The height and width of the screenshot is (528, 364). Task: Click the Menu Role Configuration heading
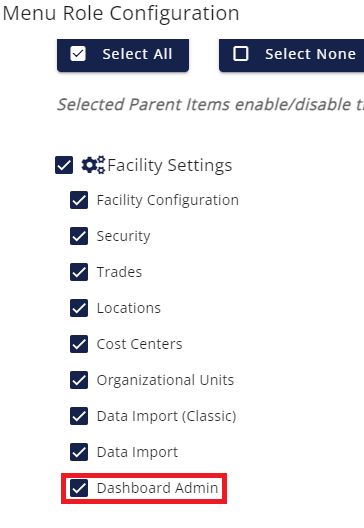[x=121, y=14]
